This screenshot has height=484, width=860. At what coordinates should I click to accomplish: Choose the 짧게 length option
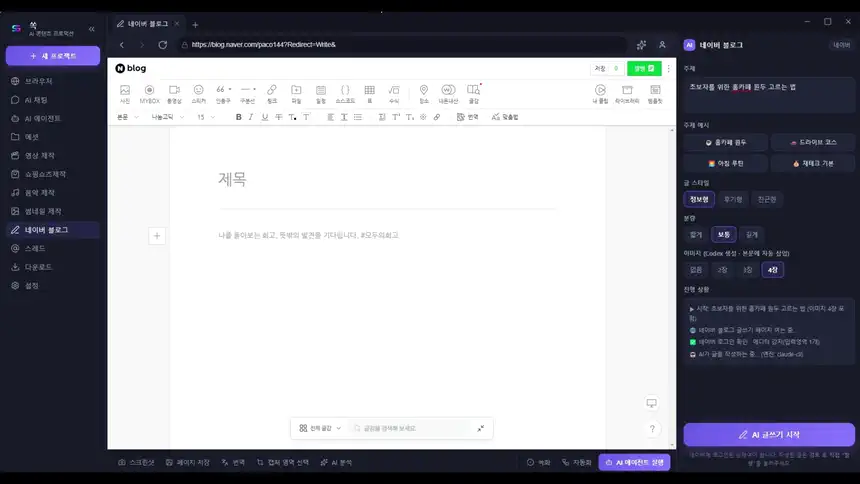point(696,234)
